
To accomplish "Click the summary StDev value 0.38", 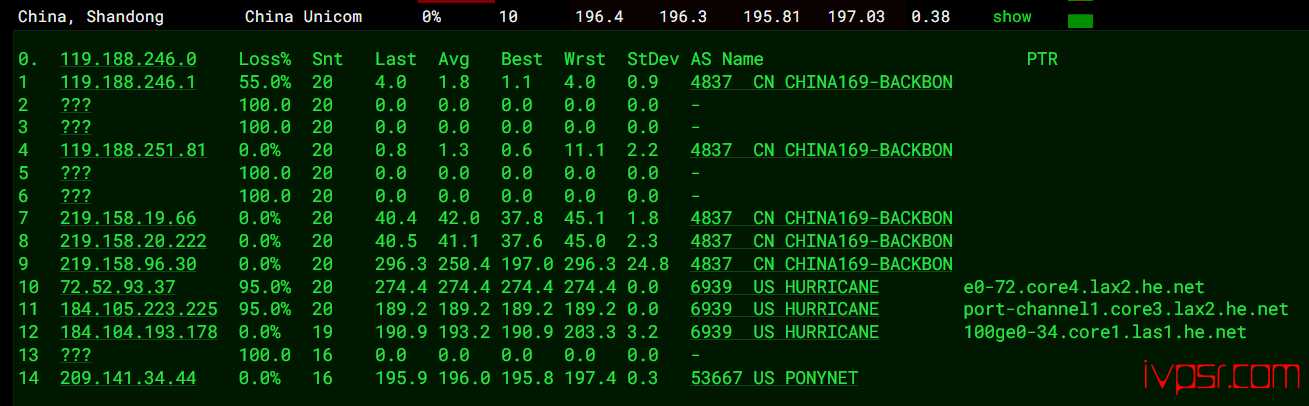I will pyautogui.click(x=931, y=17).
